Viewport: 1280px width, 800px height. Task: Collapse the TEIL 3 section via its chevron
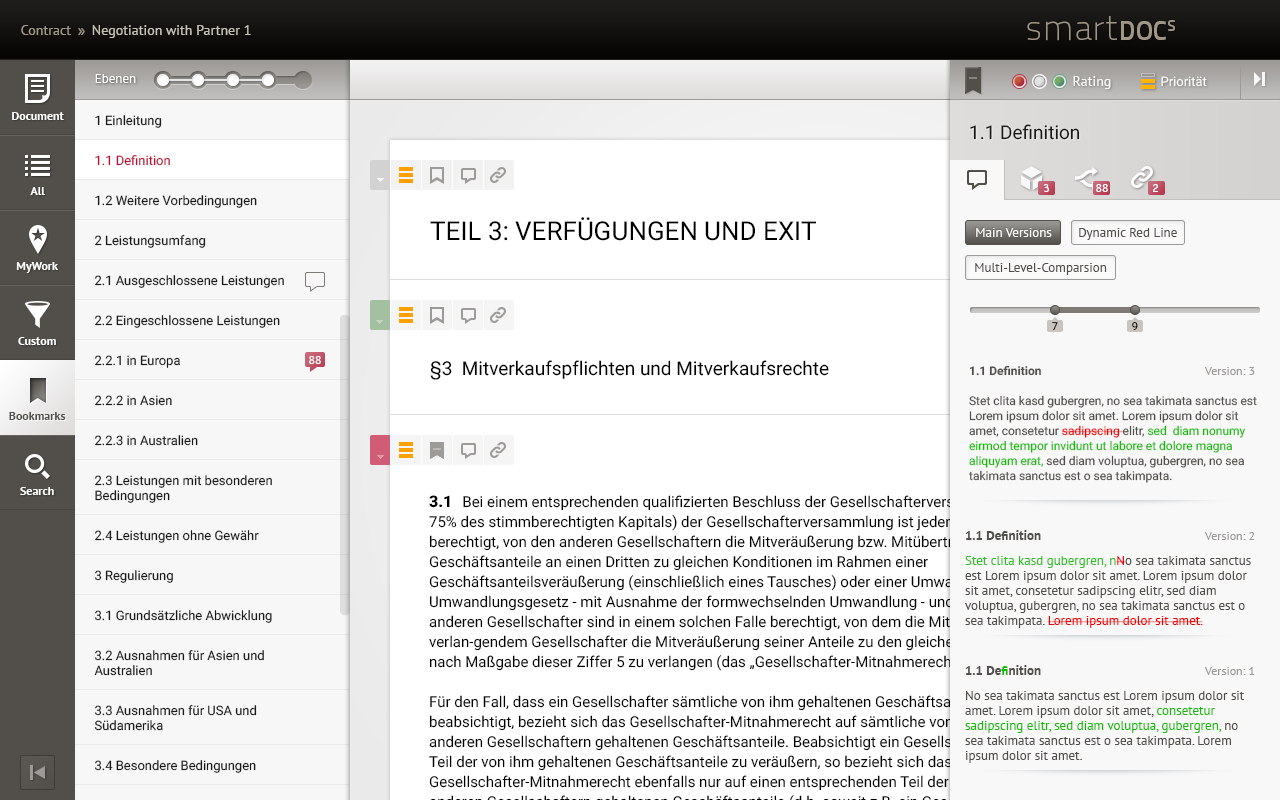click(378, 174)
